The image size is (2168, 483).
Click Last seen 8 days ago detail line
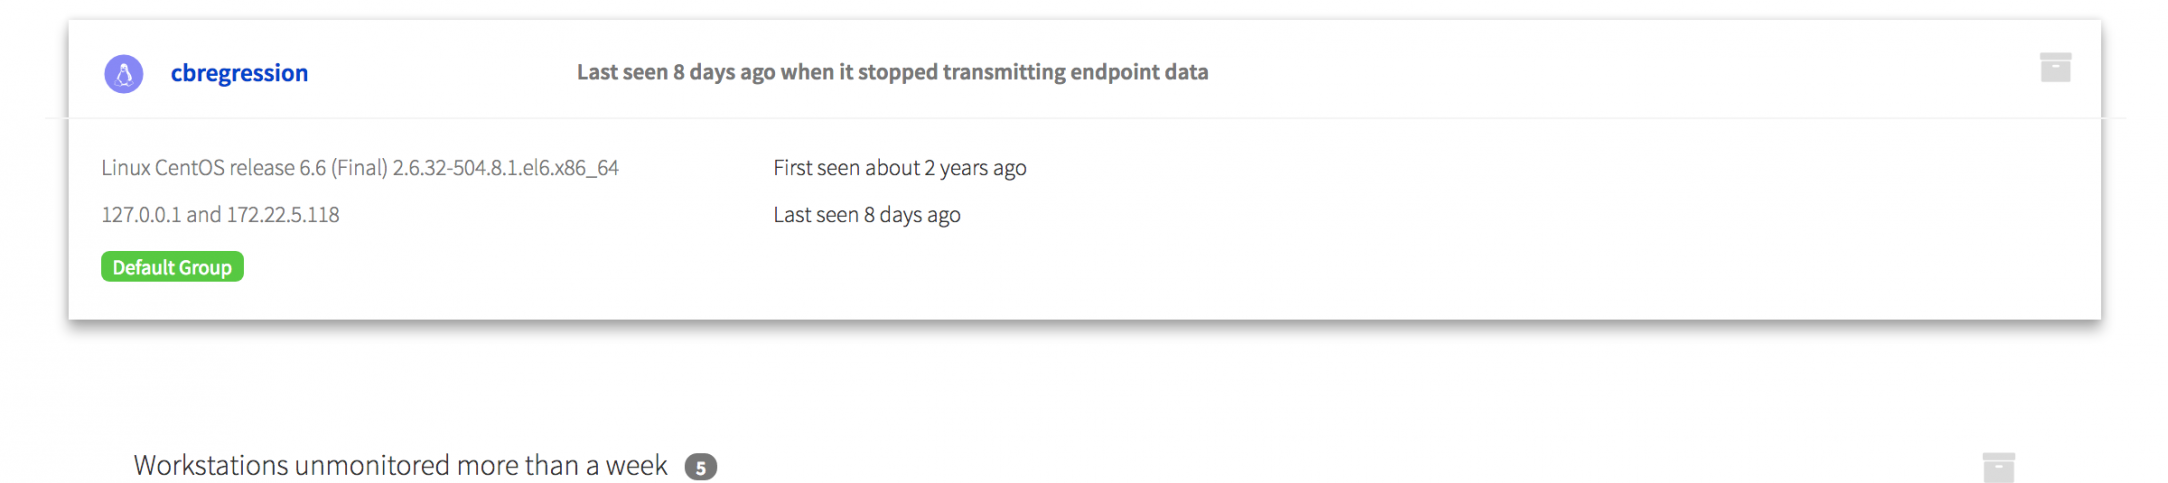click(x=866, y=215)
